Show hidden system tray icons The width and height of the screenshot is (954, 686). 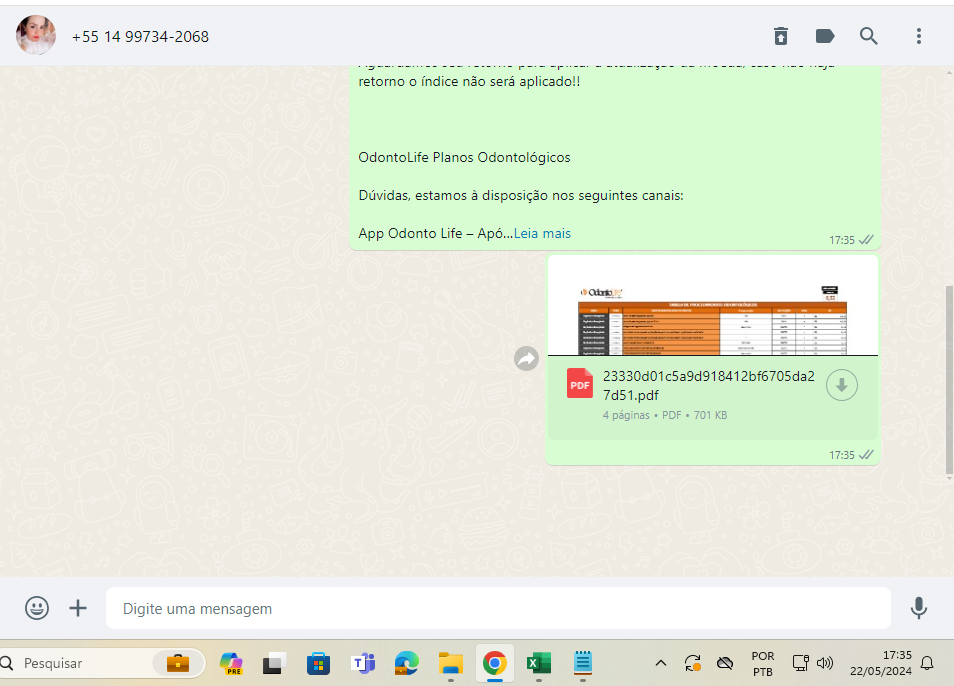click(661, 663)
